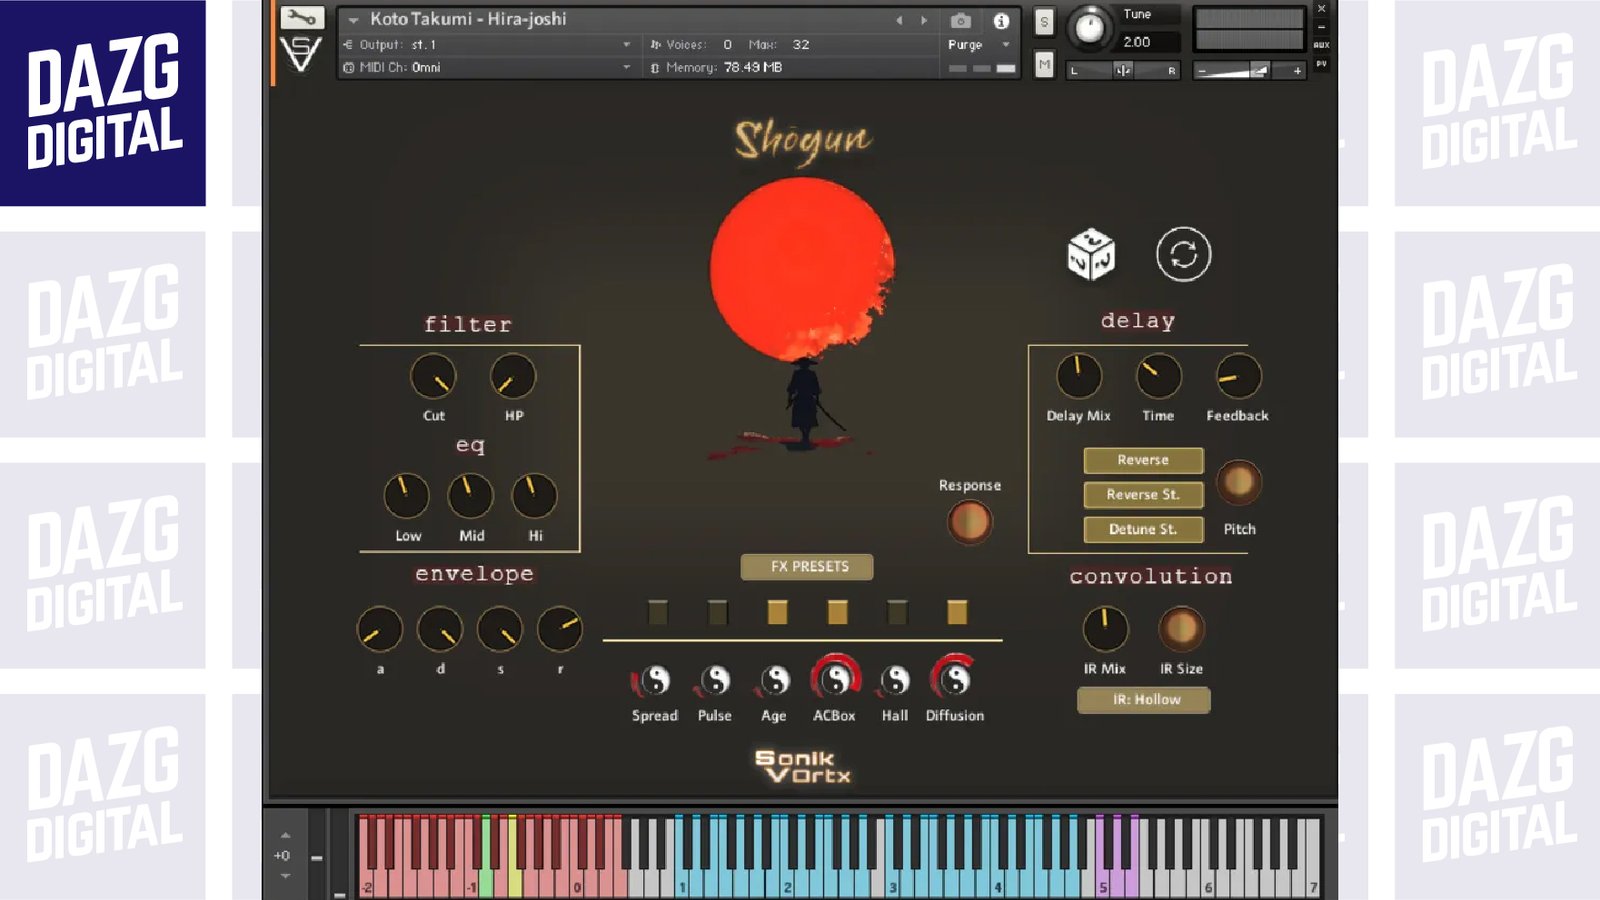Screen dimensions: 1600x900
Task: Click the delay Feedback knob
Action: point(1238,377)
